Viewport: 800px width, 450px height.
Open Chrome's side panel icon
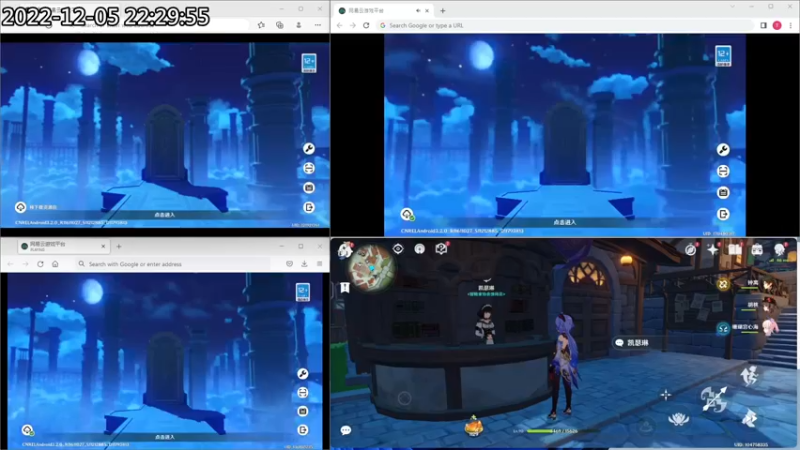click(x=763, y=25)
